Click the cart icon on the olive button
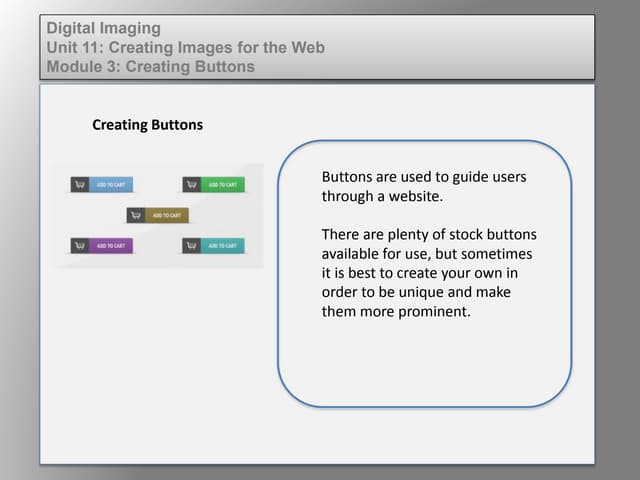640x480 pixels. point(136,215)
